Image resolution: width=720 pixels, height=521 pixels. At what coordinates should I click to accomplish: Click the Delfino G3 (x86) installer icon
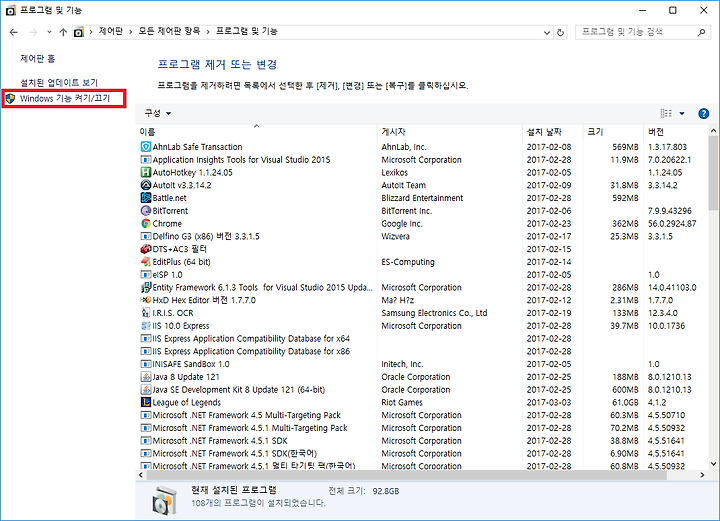click(146, 236)
